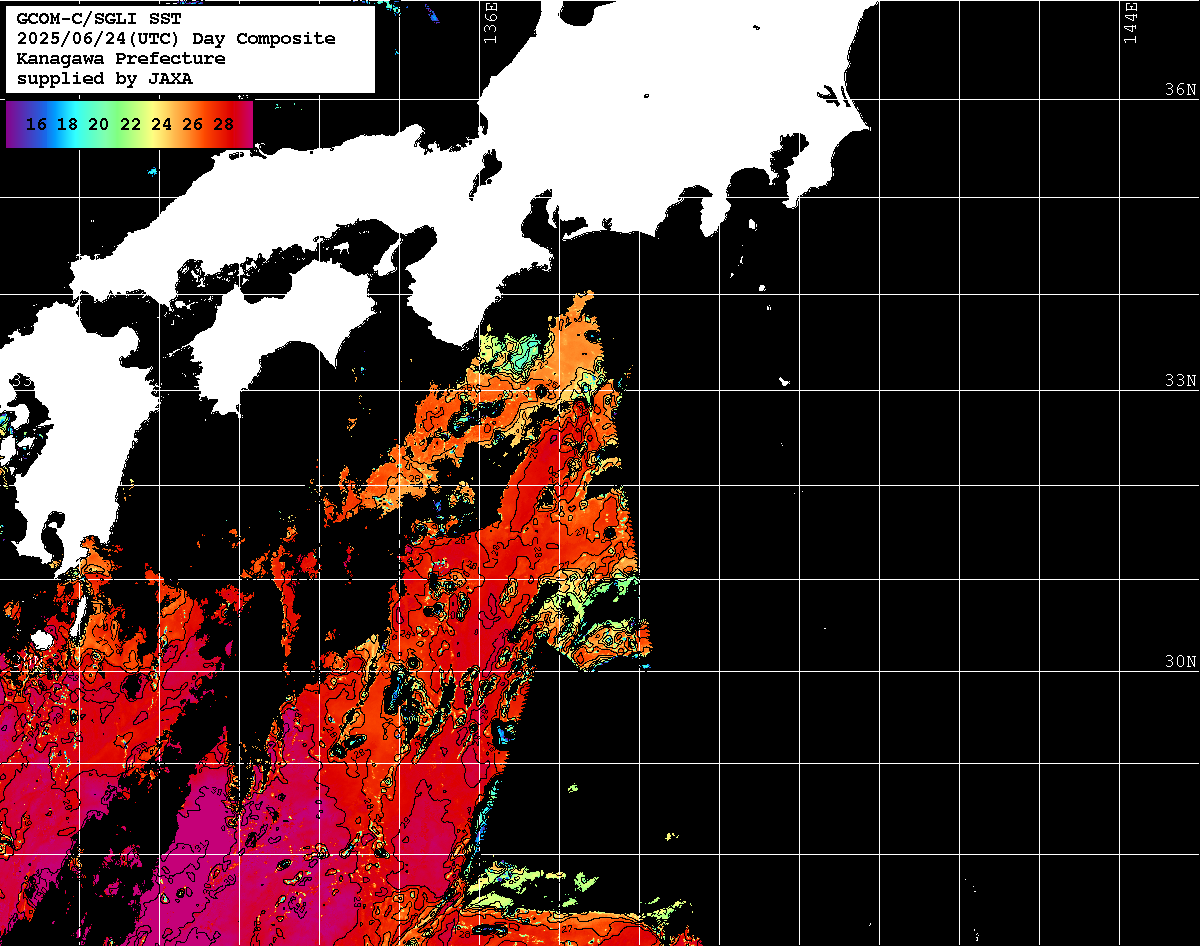Click the 'supplied by JAXA' credit text

[x=105, y=78]
